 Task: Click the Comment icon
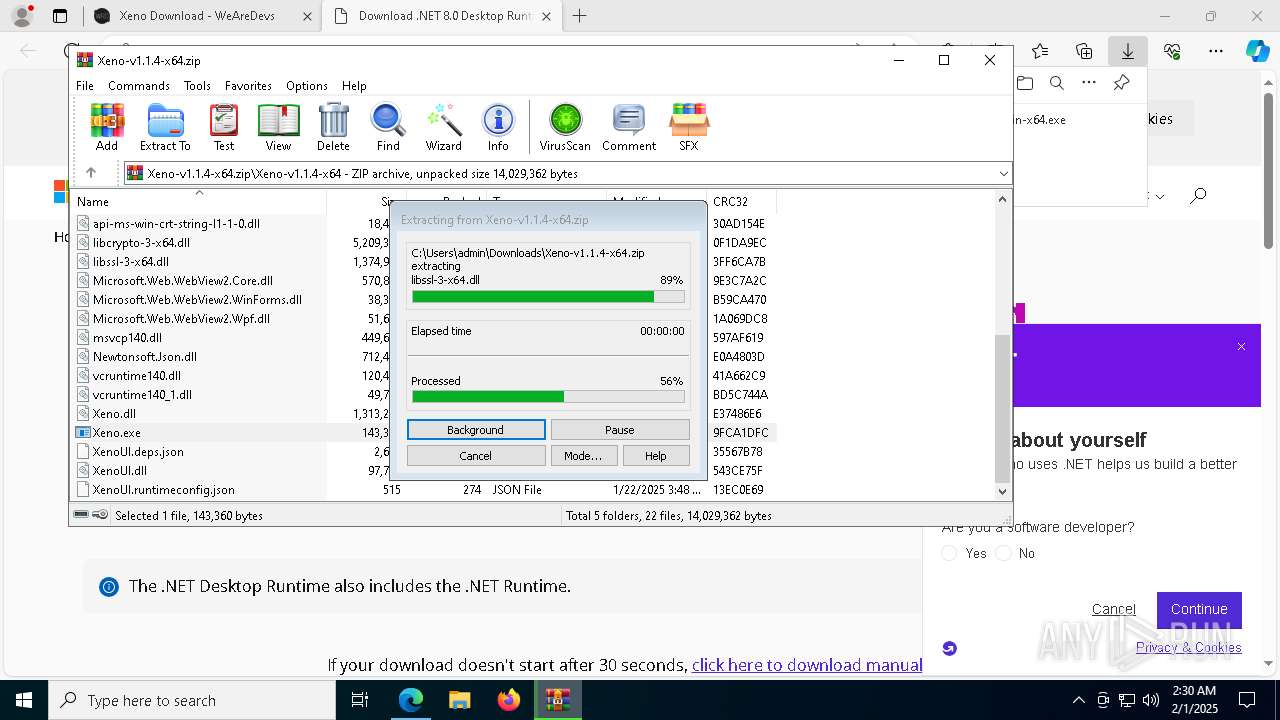(x=629, y=127)
